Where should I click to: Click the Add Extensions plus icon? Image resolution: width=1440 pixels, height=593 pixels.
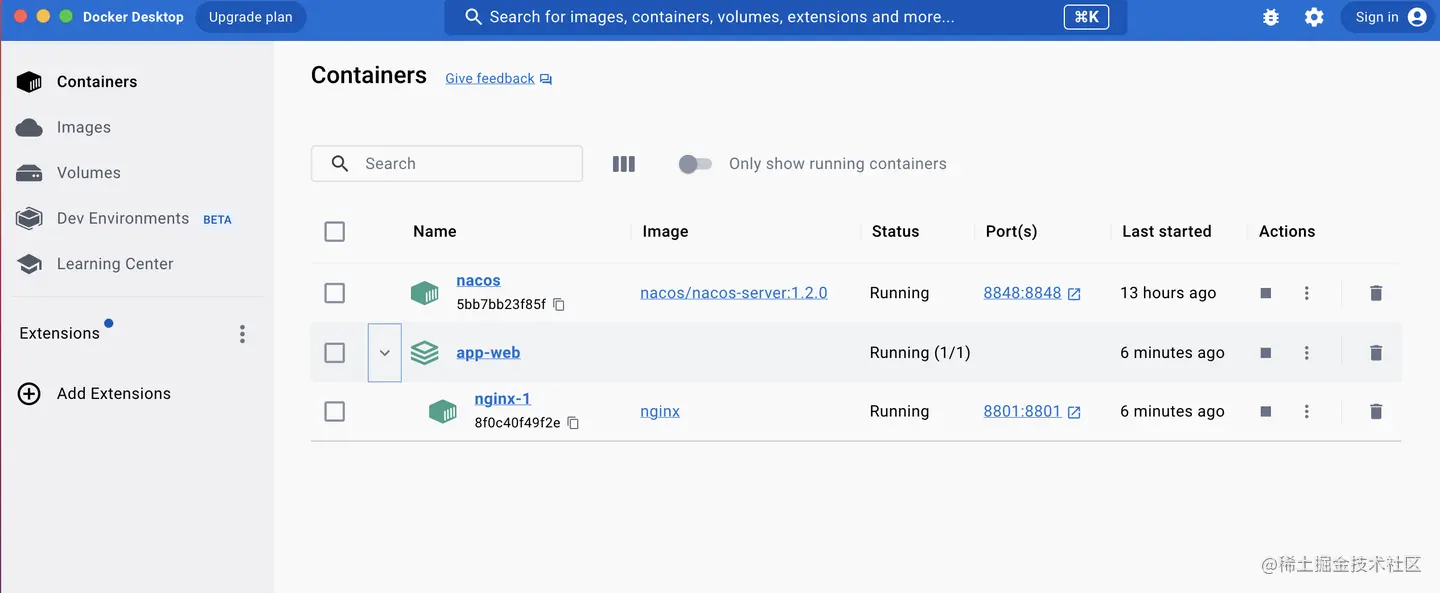pyautogui.click(x=30, y=394)
